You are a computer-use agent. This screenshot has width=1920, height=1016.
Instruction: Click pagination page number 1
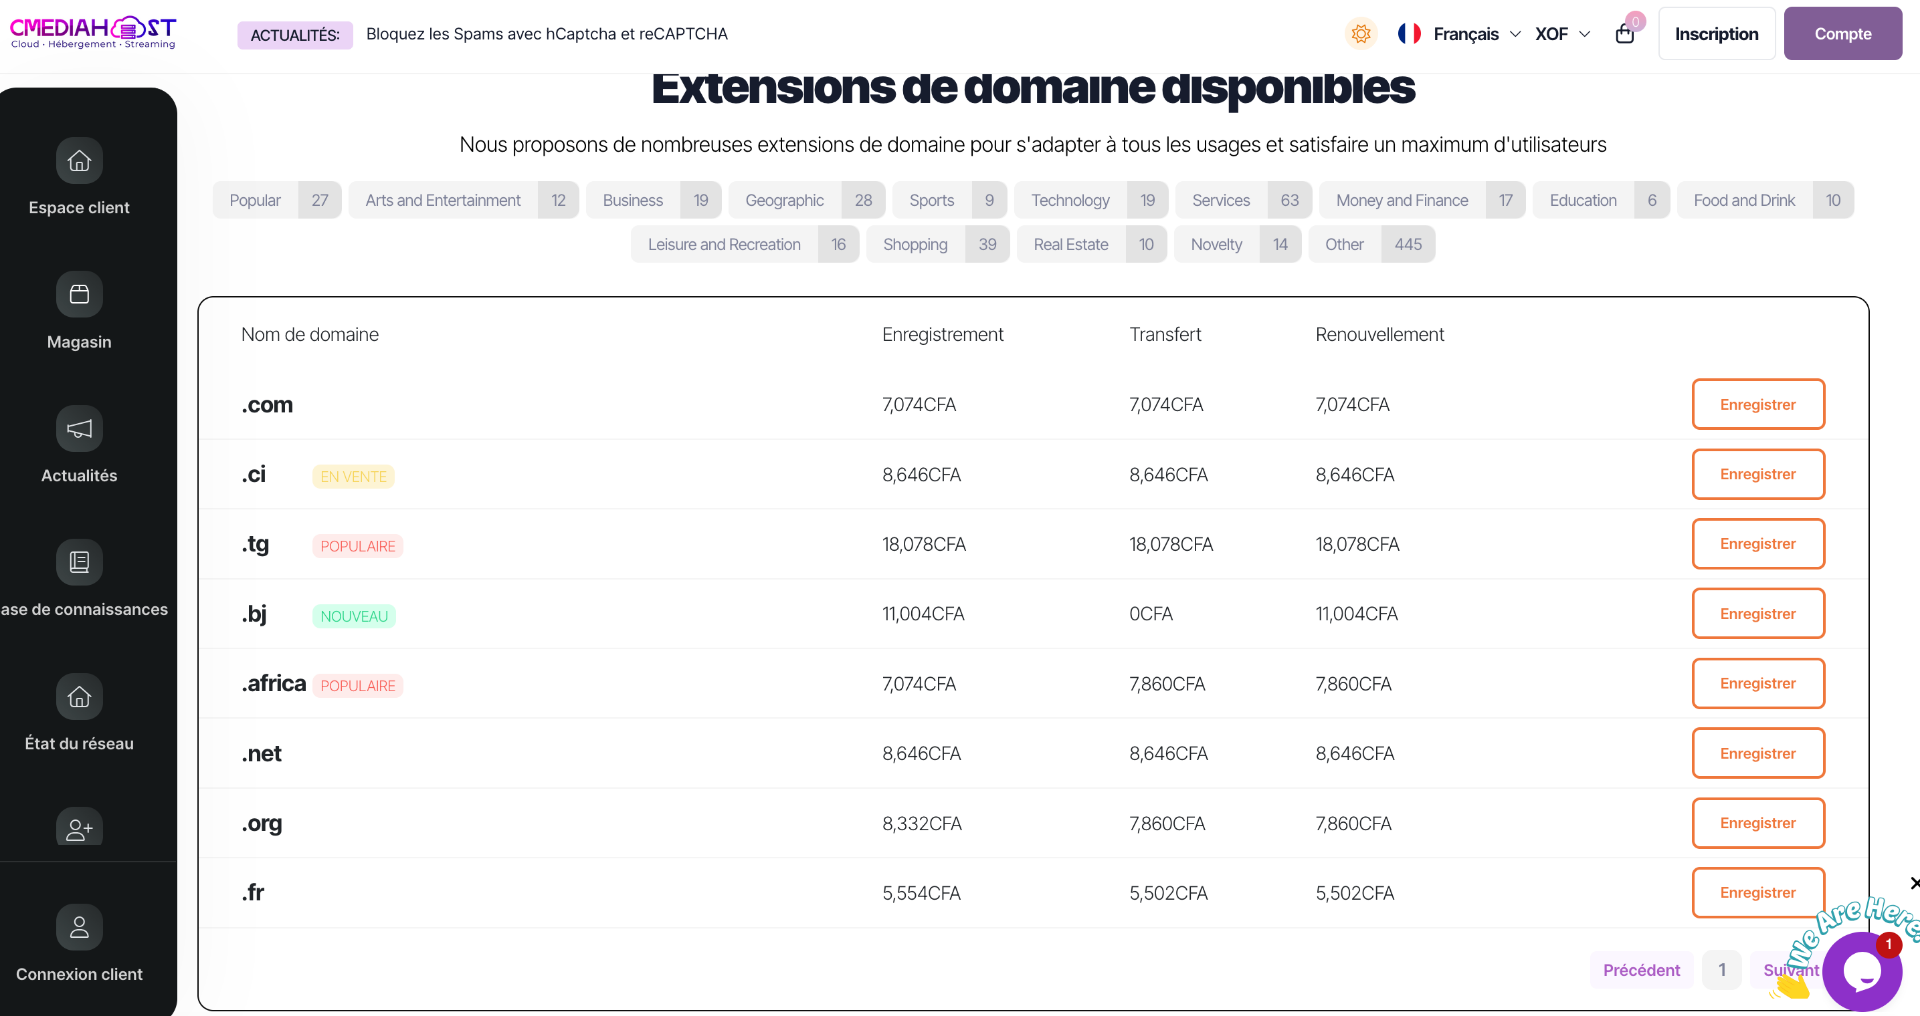click(x=1722, y=970)
